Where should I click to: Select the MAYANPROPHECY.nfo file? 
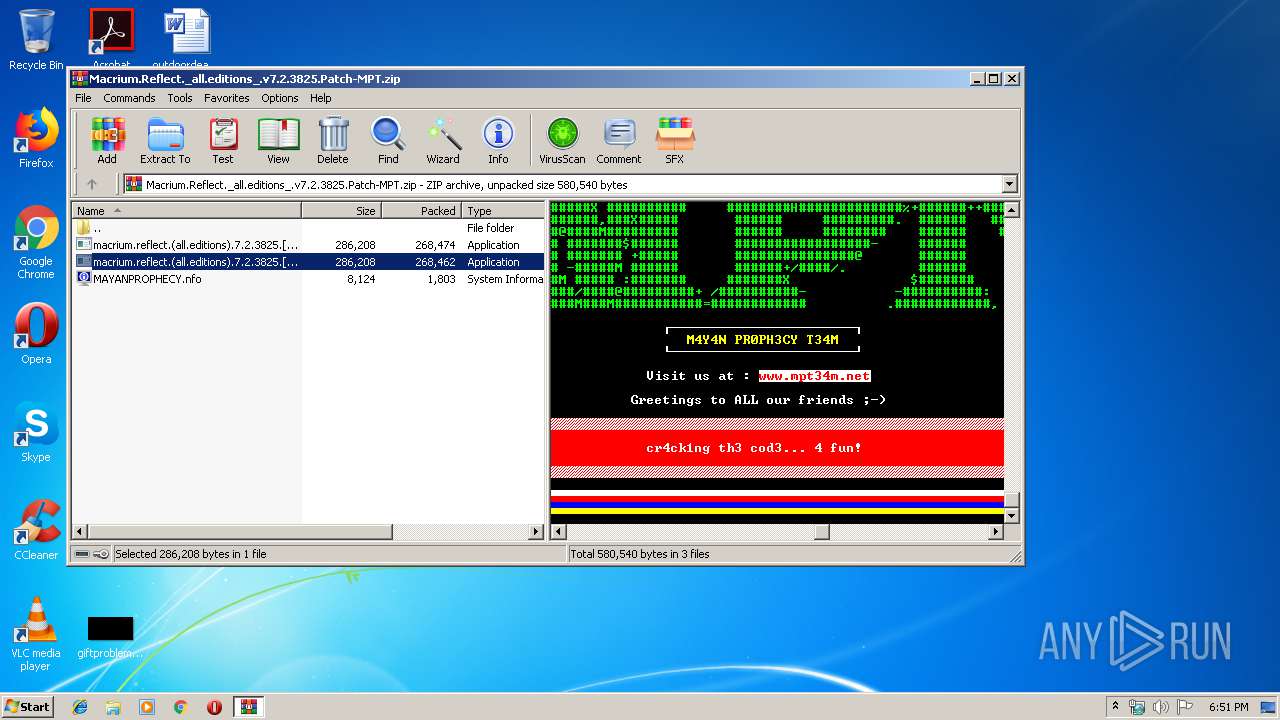pos(308,279)
